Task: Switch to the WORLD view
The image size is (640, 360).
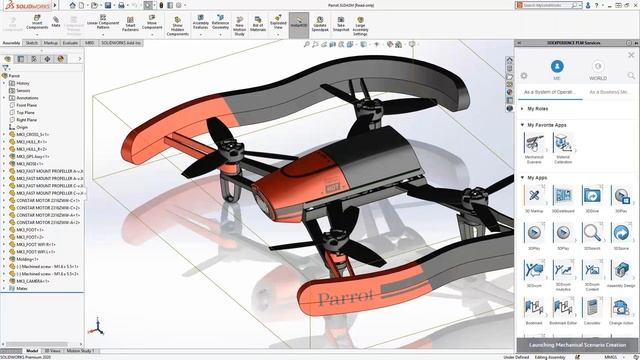Action: pos(598,70)
